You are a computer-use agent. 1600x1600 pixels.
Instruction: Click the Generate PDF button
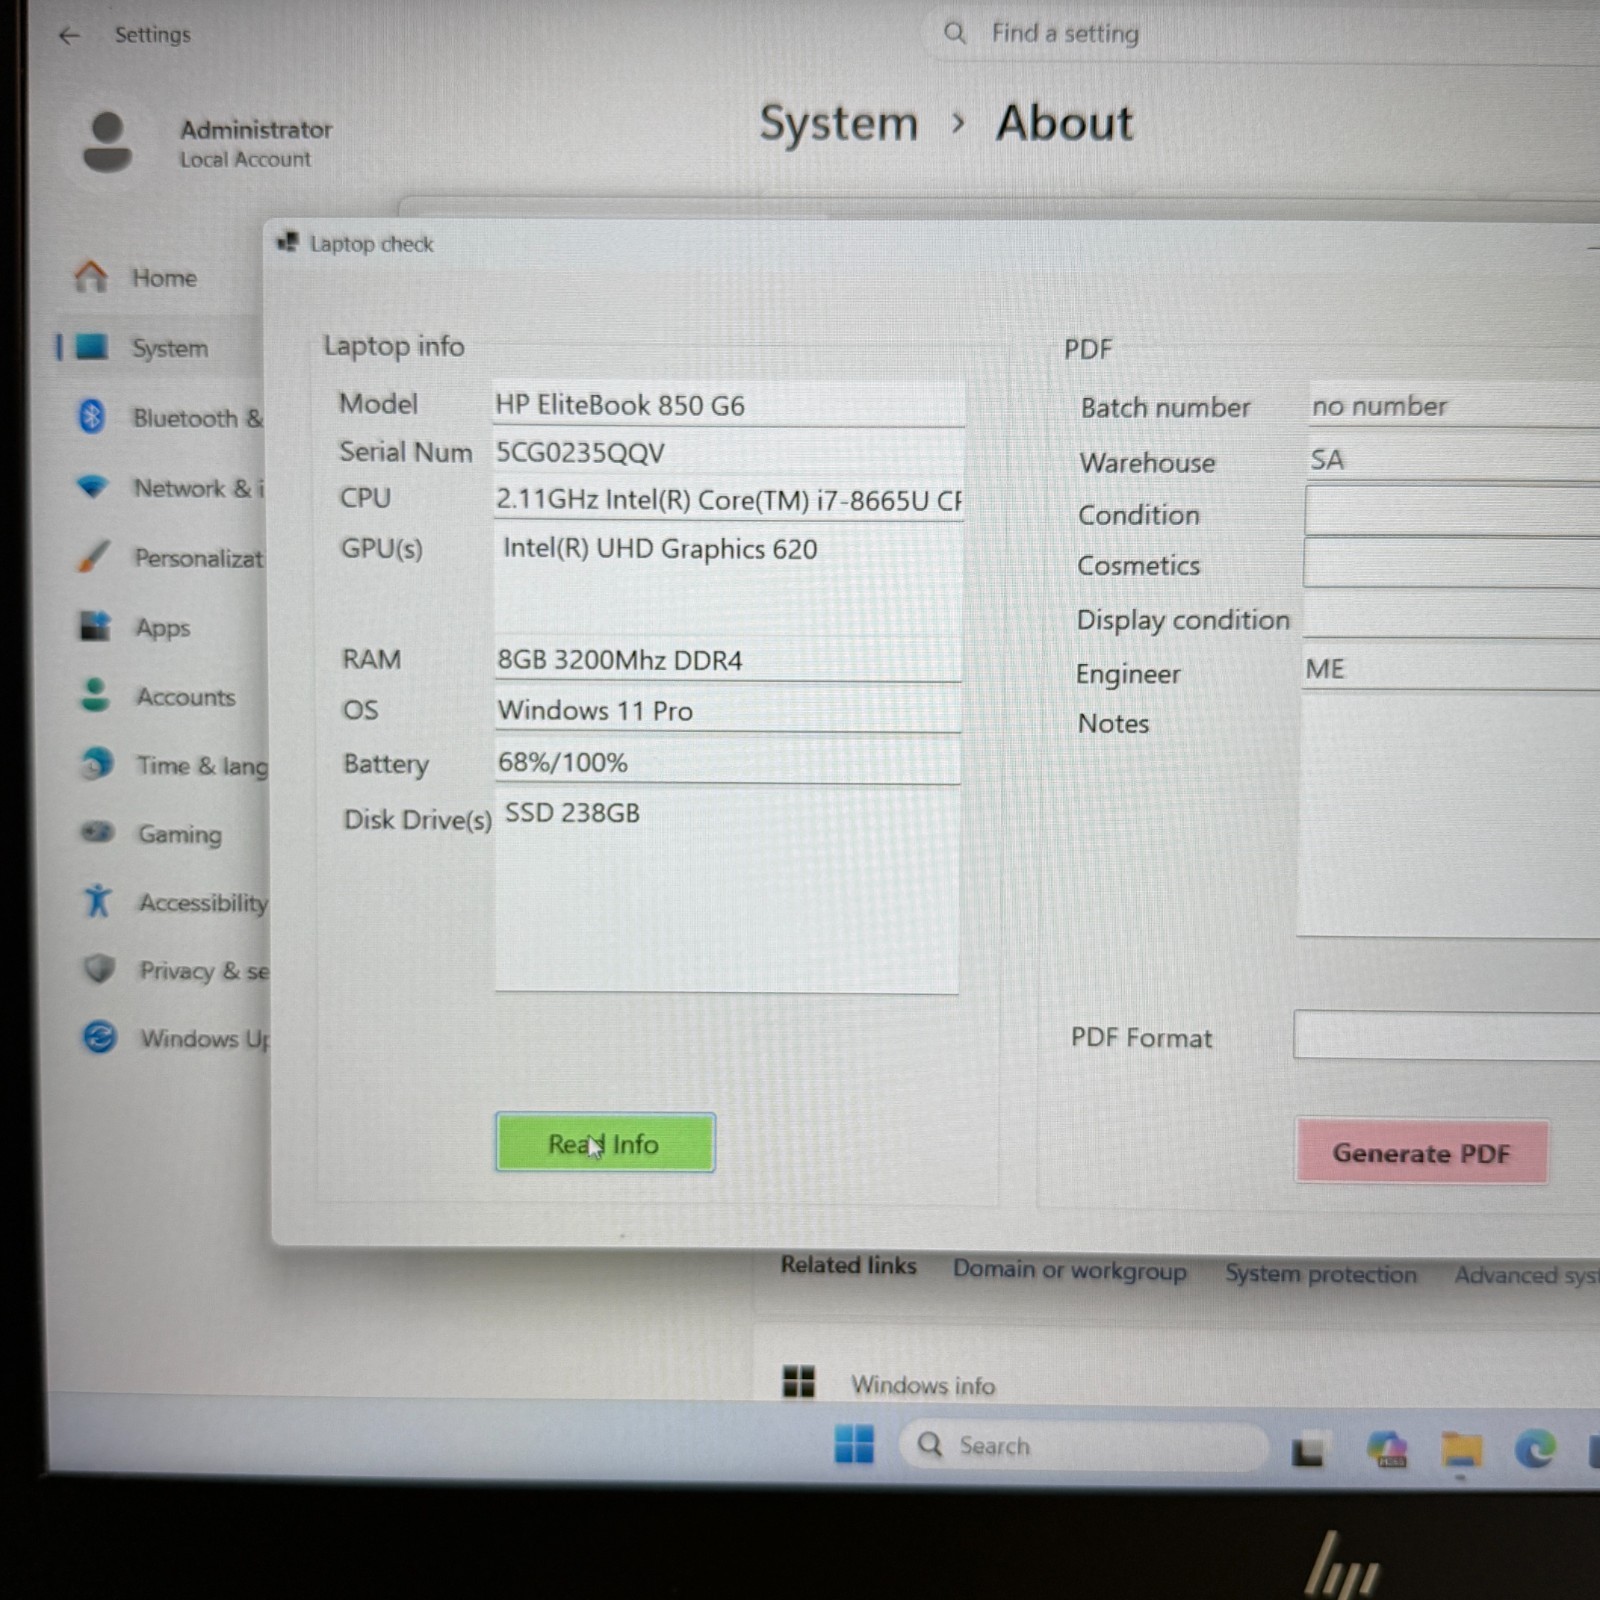coord(1421,1152)
